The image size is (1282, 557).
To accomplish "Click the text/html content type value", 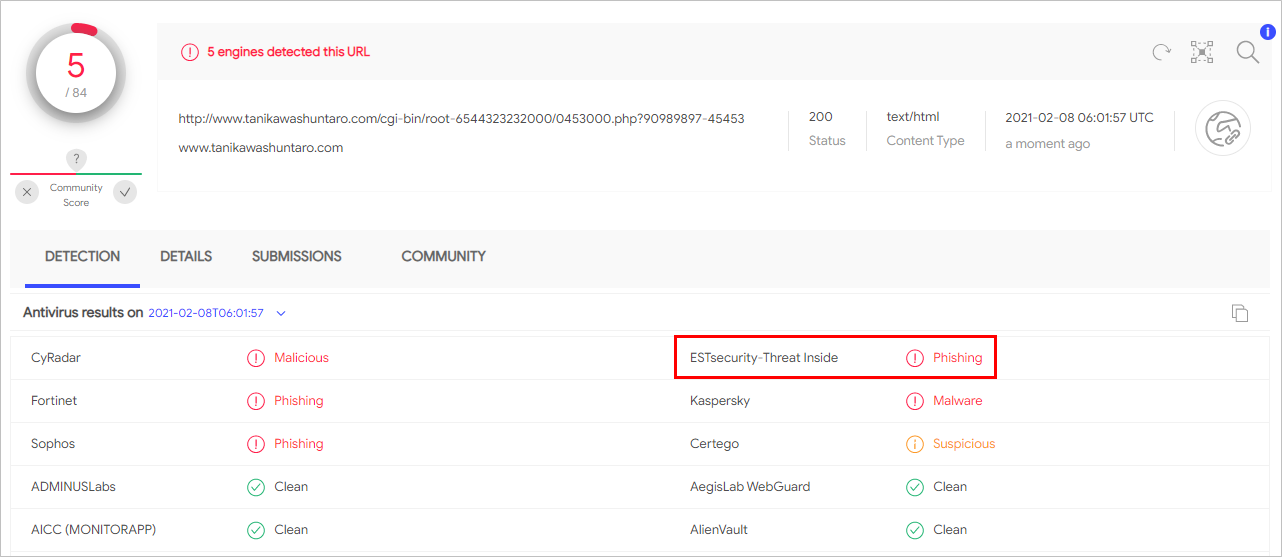I will 913,117.
